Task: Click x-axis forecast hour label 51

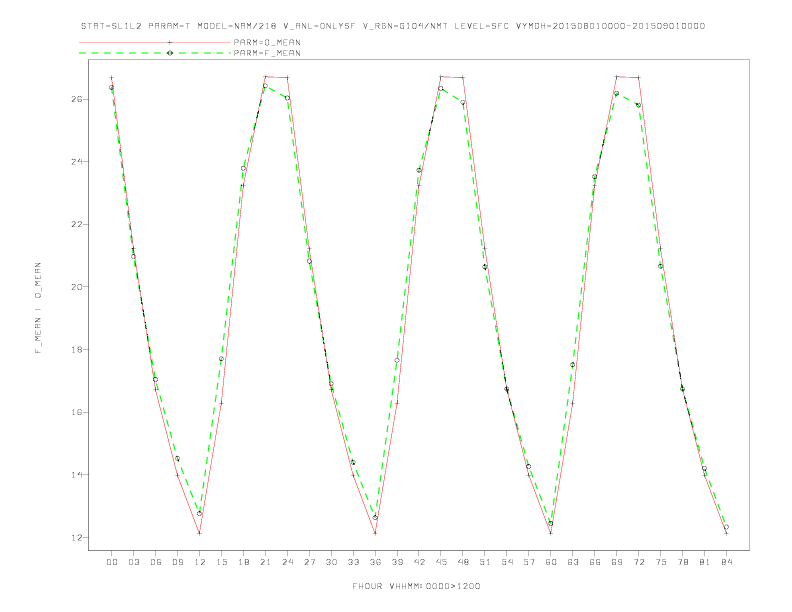Action: pos(485,562)
